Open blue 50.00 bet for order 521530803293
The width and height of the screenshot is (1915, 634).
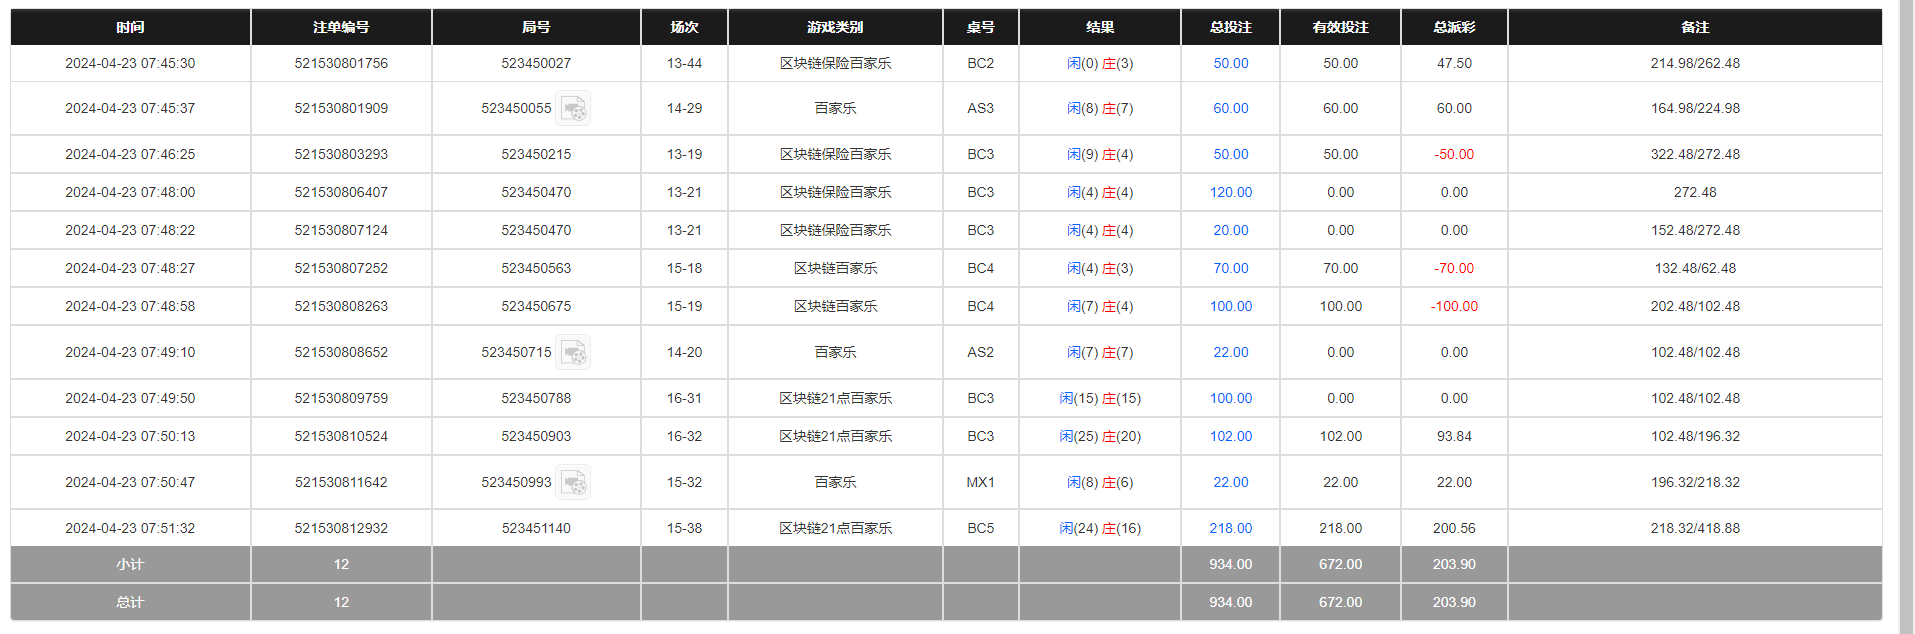tap(1230, 154)
